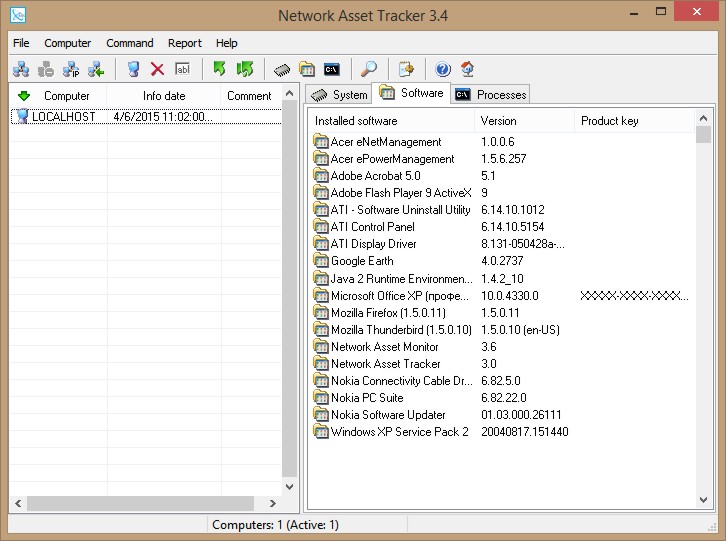Click the add single computer icon
Viewport: 726px width, 541px height.
(134, 69)
